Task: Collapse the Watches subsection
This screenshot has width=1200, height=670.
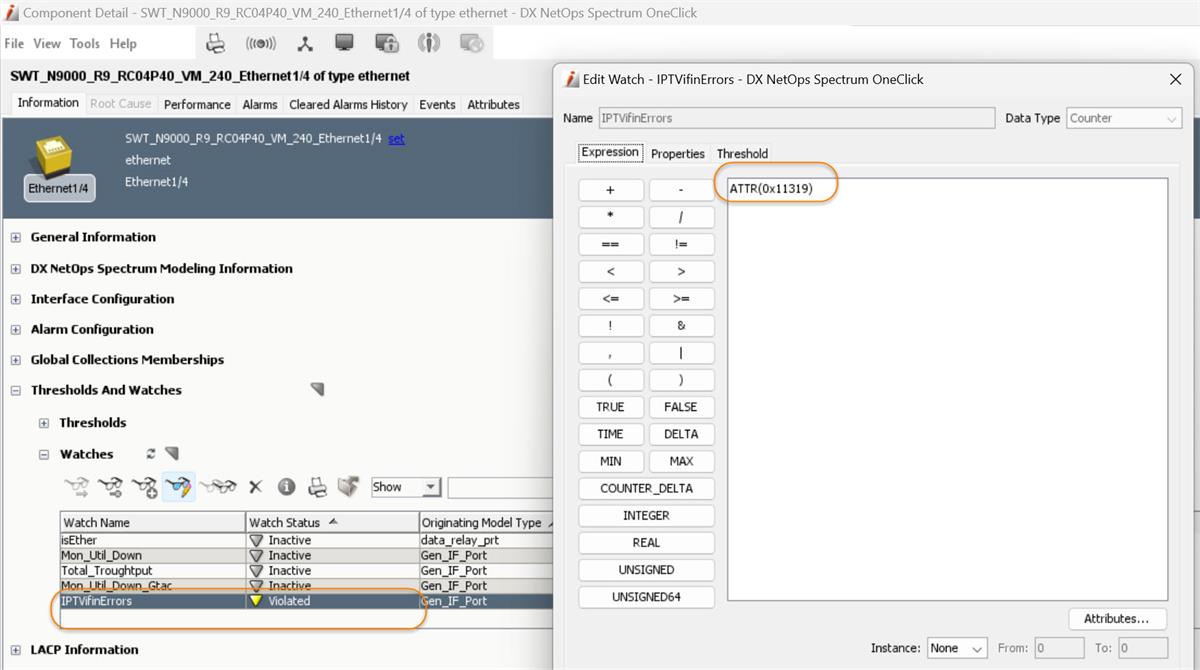Action: (44, 454)
